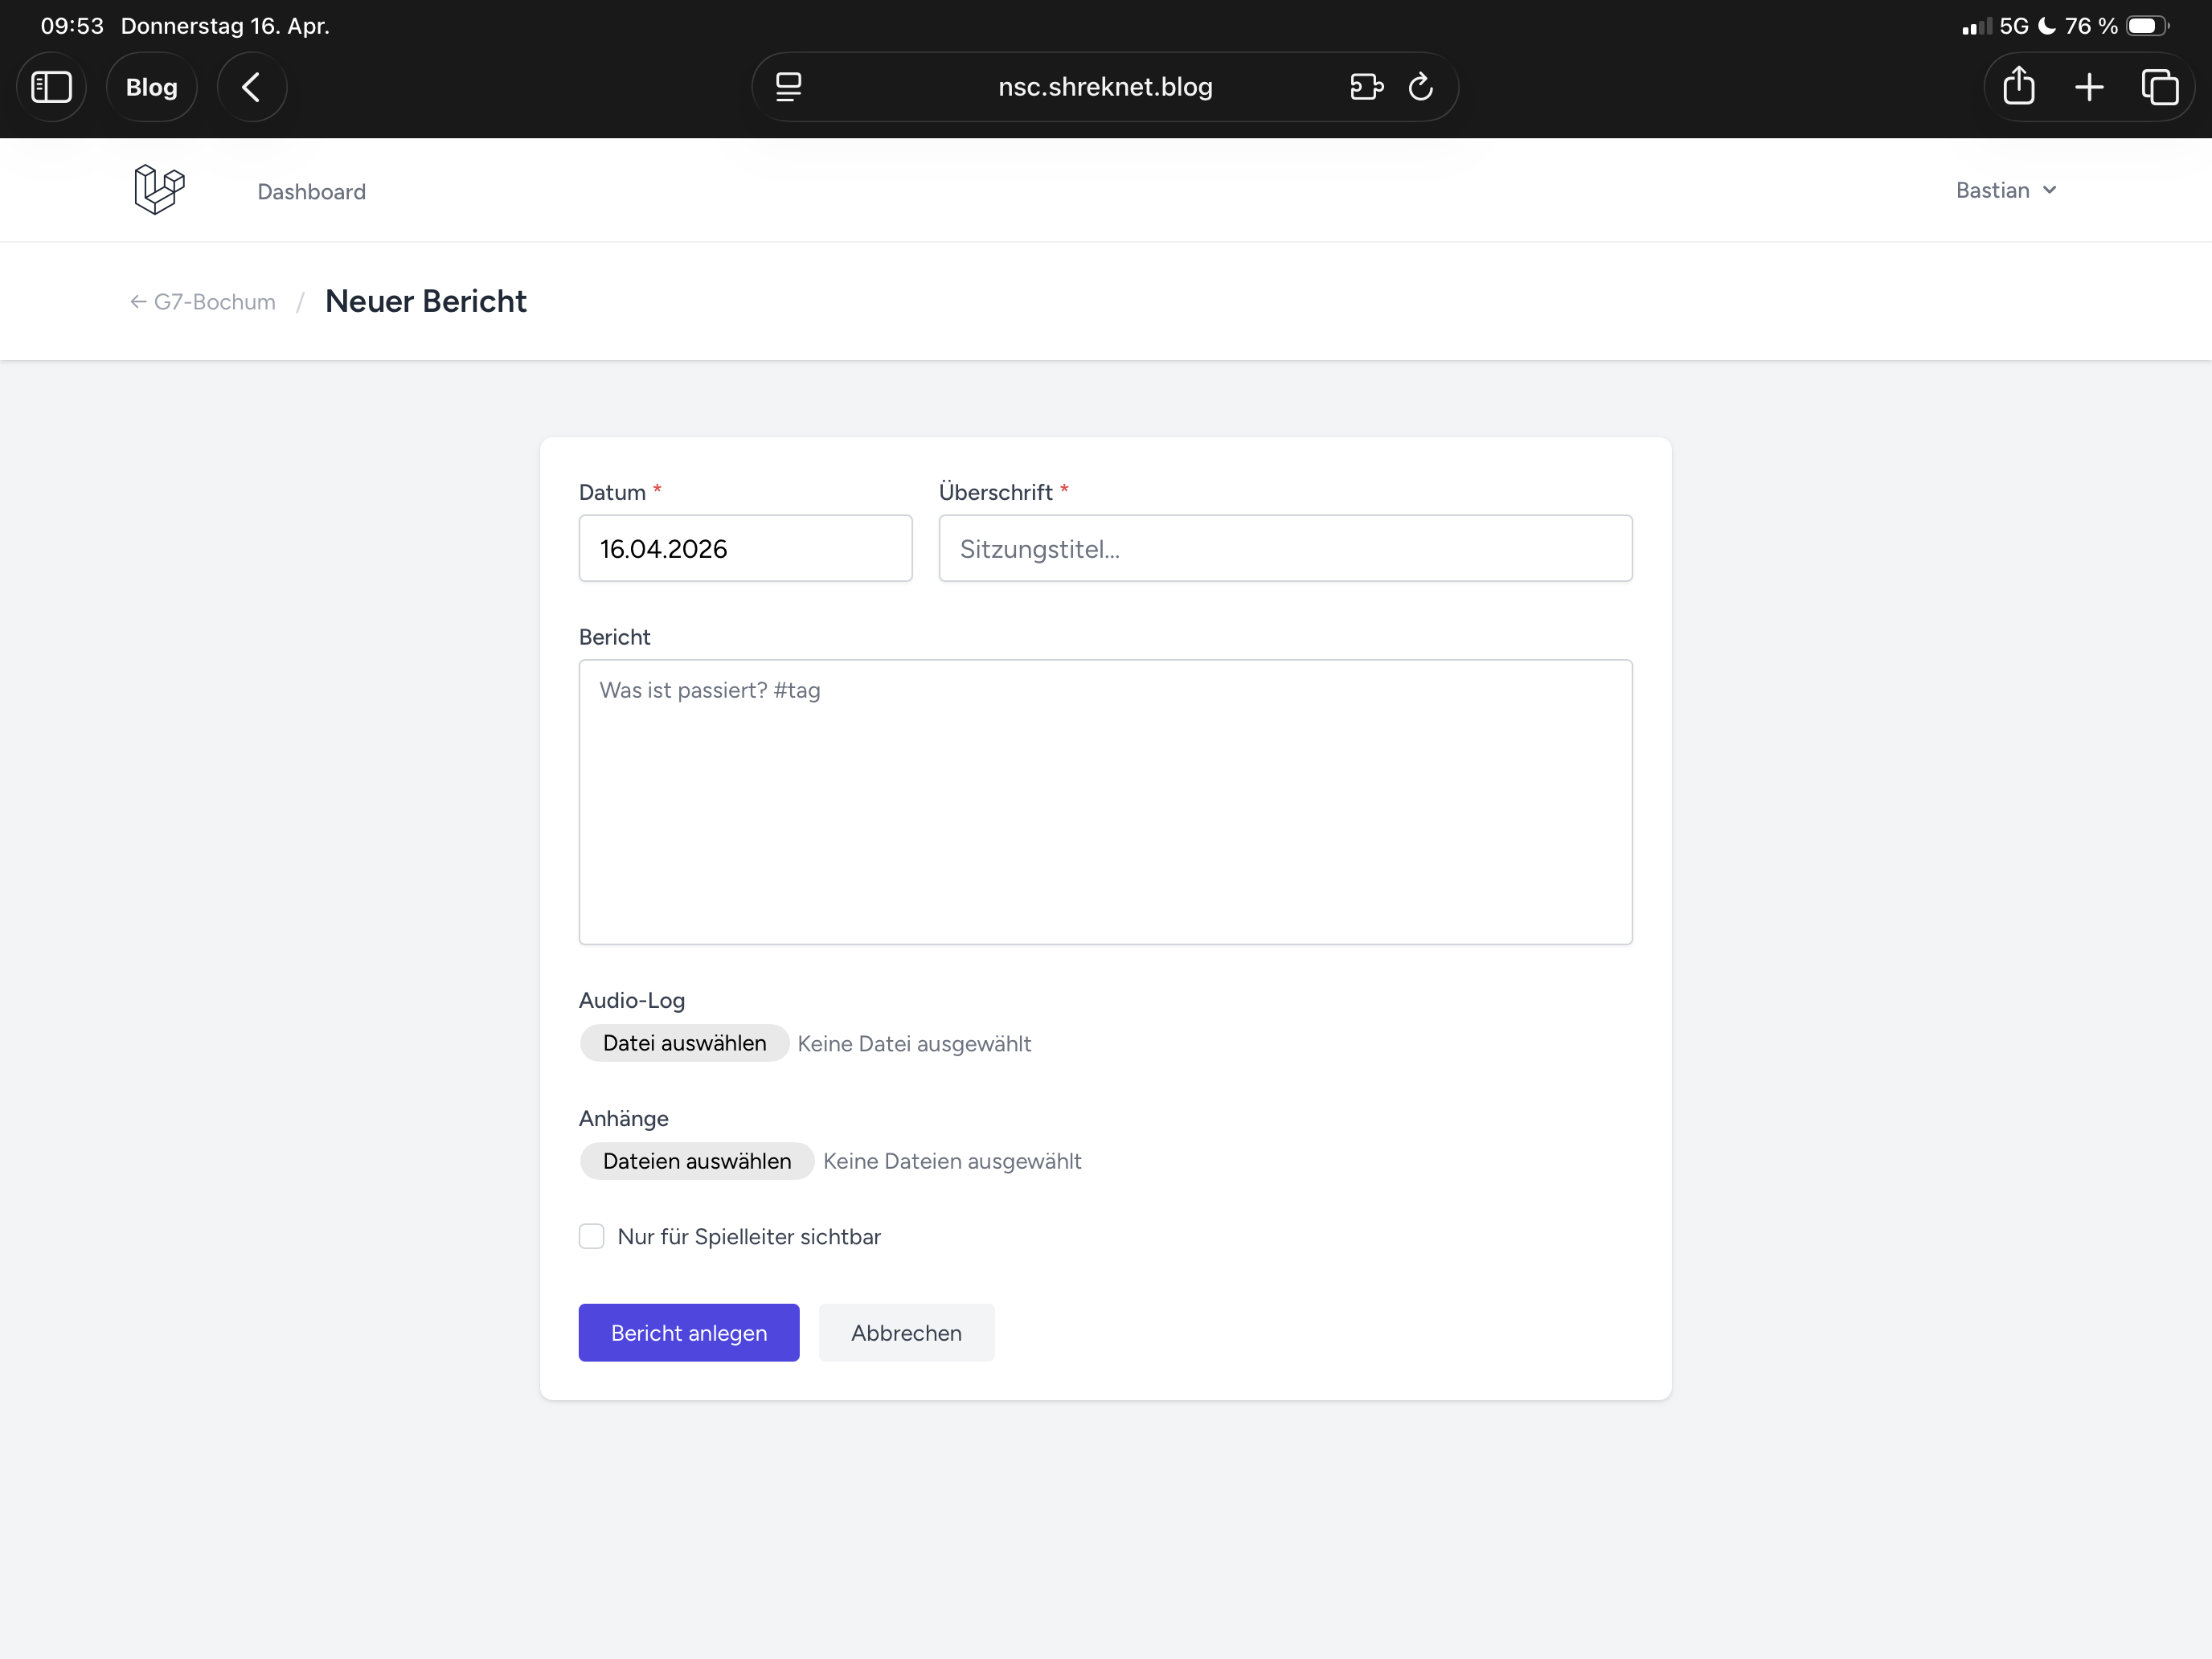Focus the Überschrift title input field

(x=1285, y=548)
